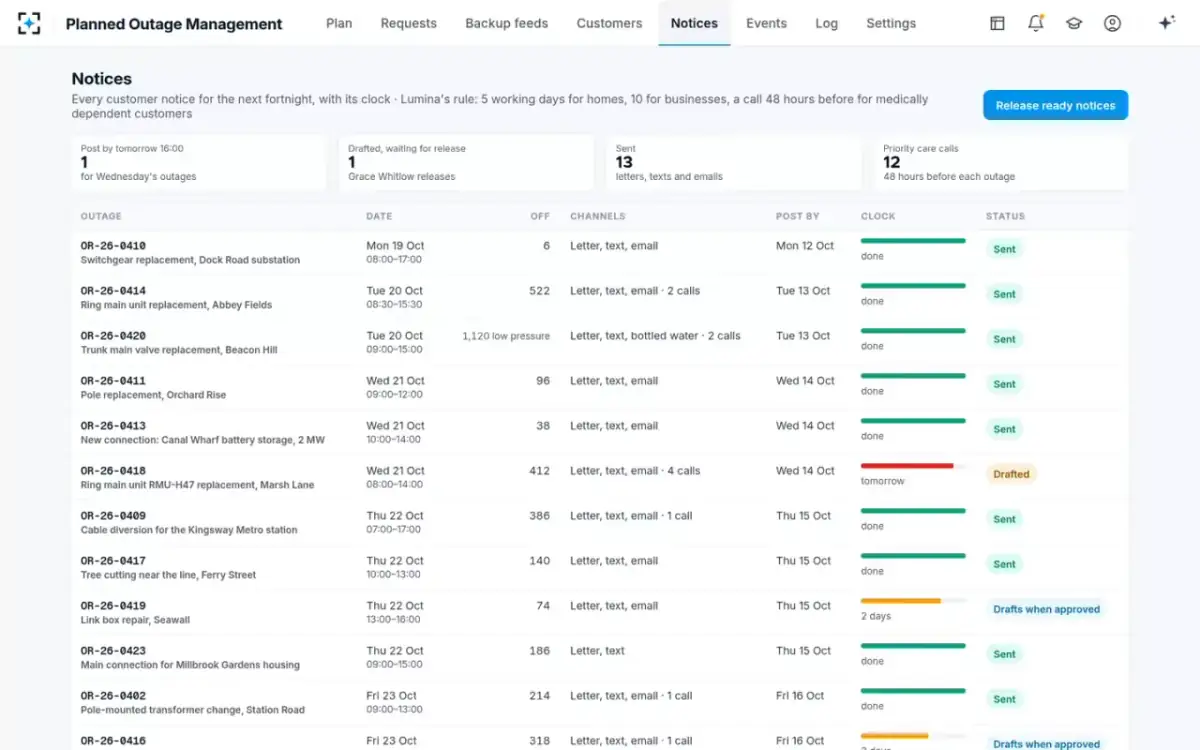Select the 'Mon 12 Oct' post-by date
The image size is (1200, 750).
click(x=805, y=246)
